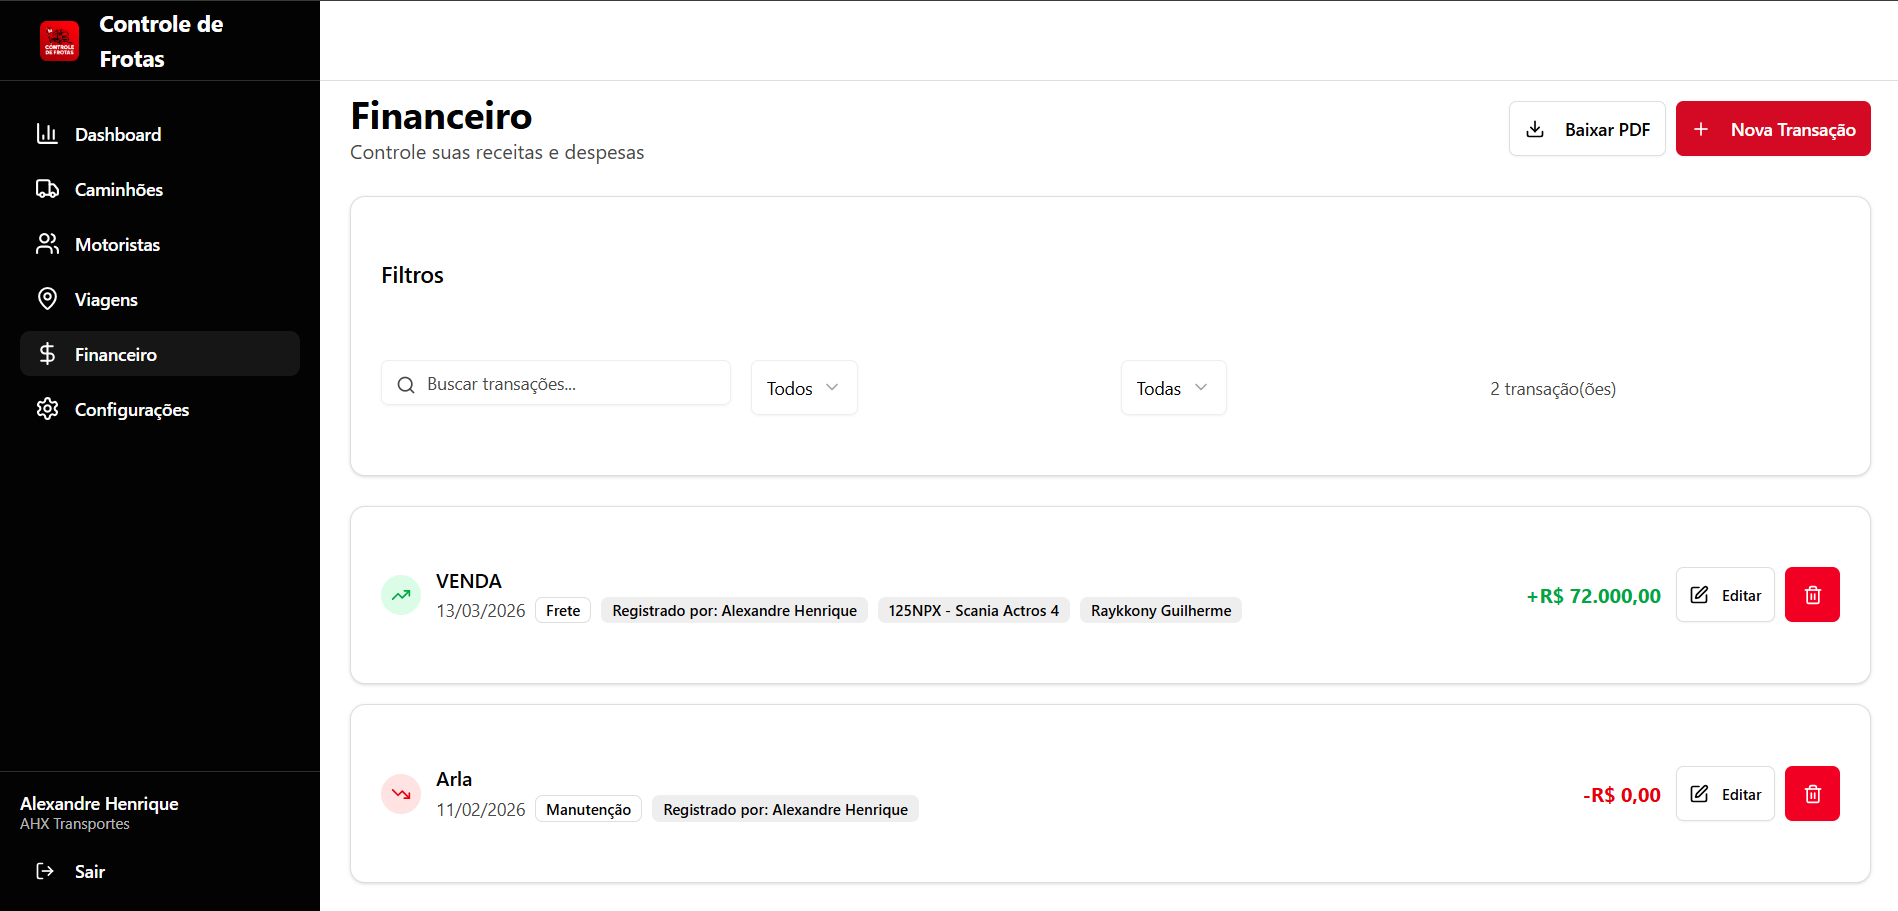Open the Dashboard menu entry
The height and width of the screenshot is (911, 1898).
click(x=118, y=134)
